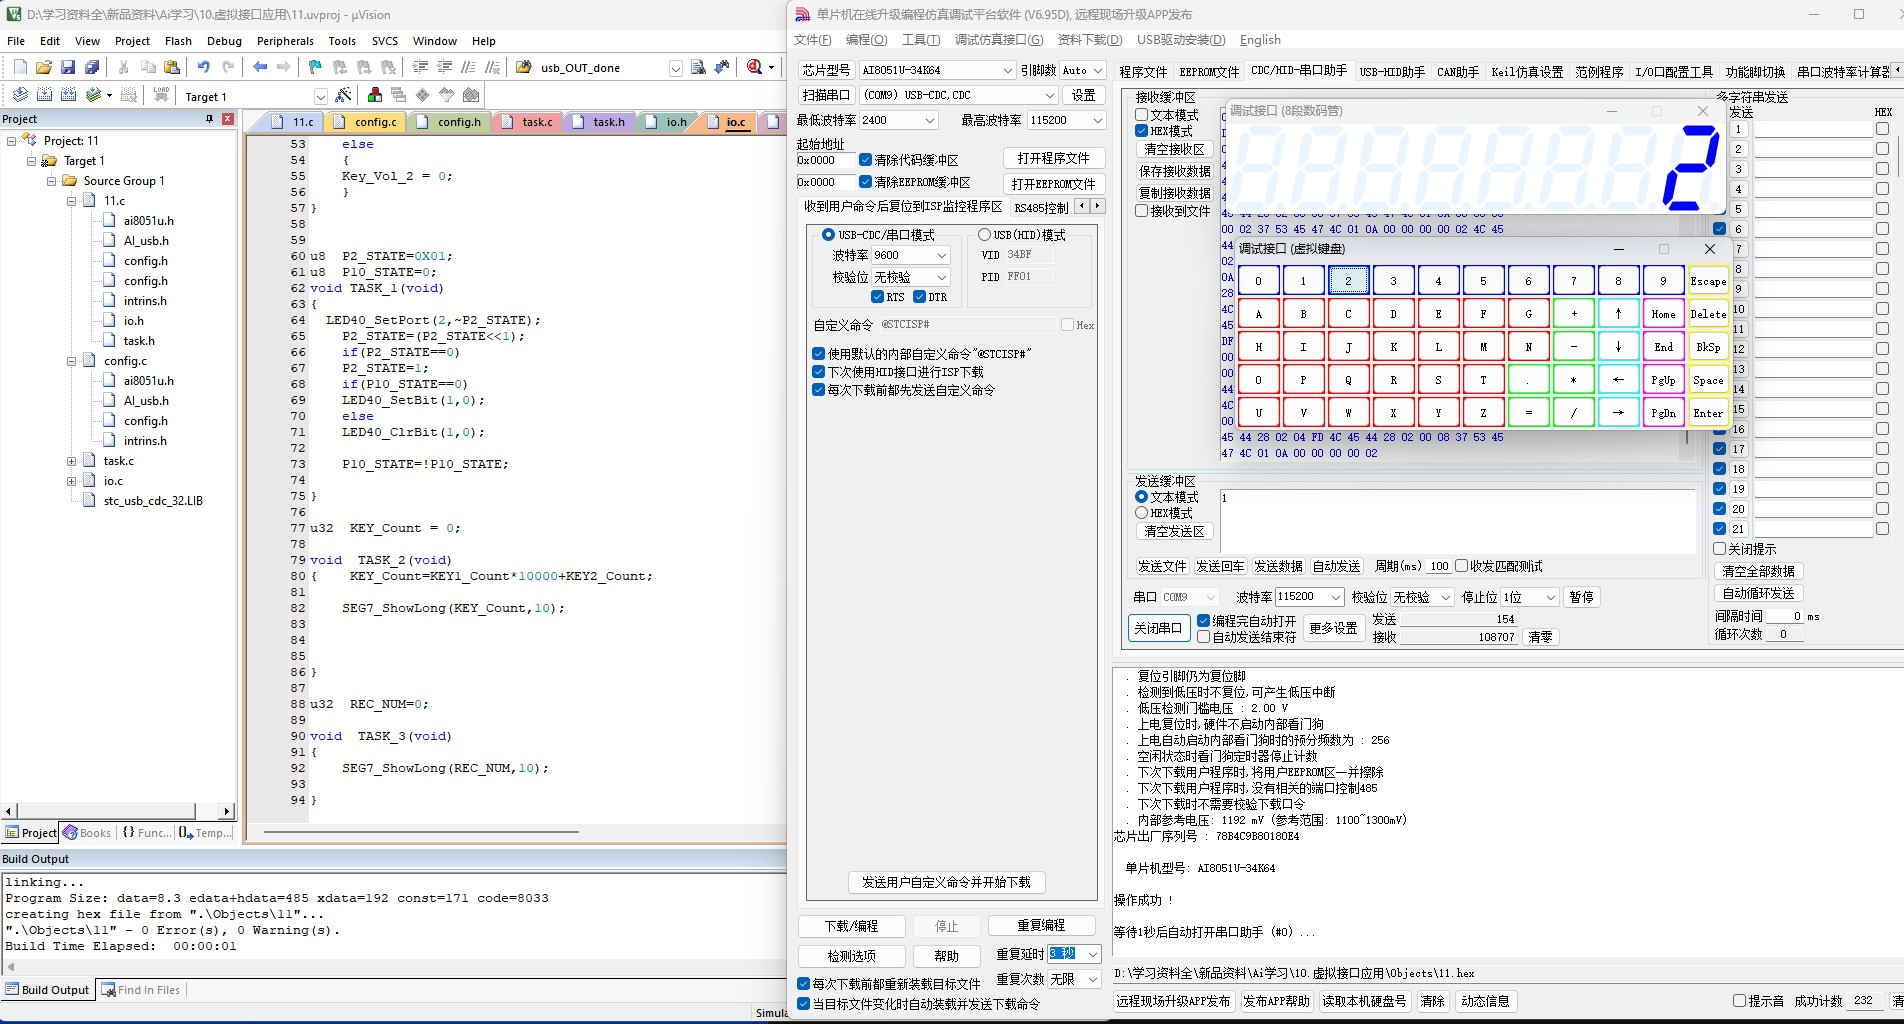The width and height of the screenshot is (1904, 1024).
Task: Click Start Debug Session magnifier icon
Action: pyautogui.click(x=755, y=67)
